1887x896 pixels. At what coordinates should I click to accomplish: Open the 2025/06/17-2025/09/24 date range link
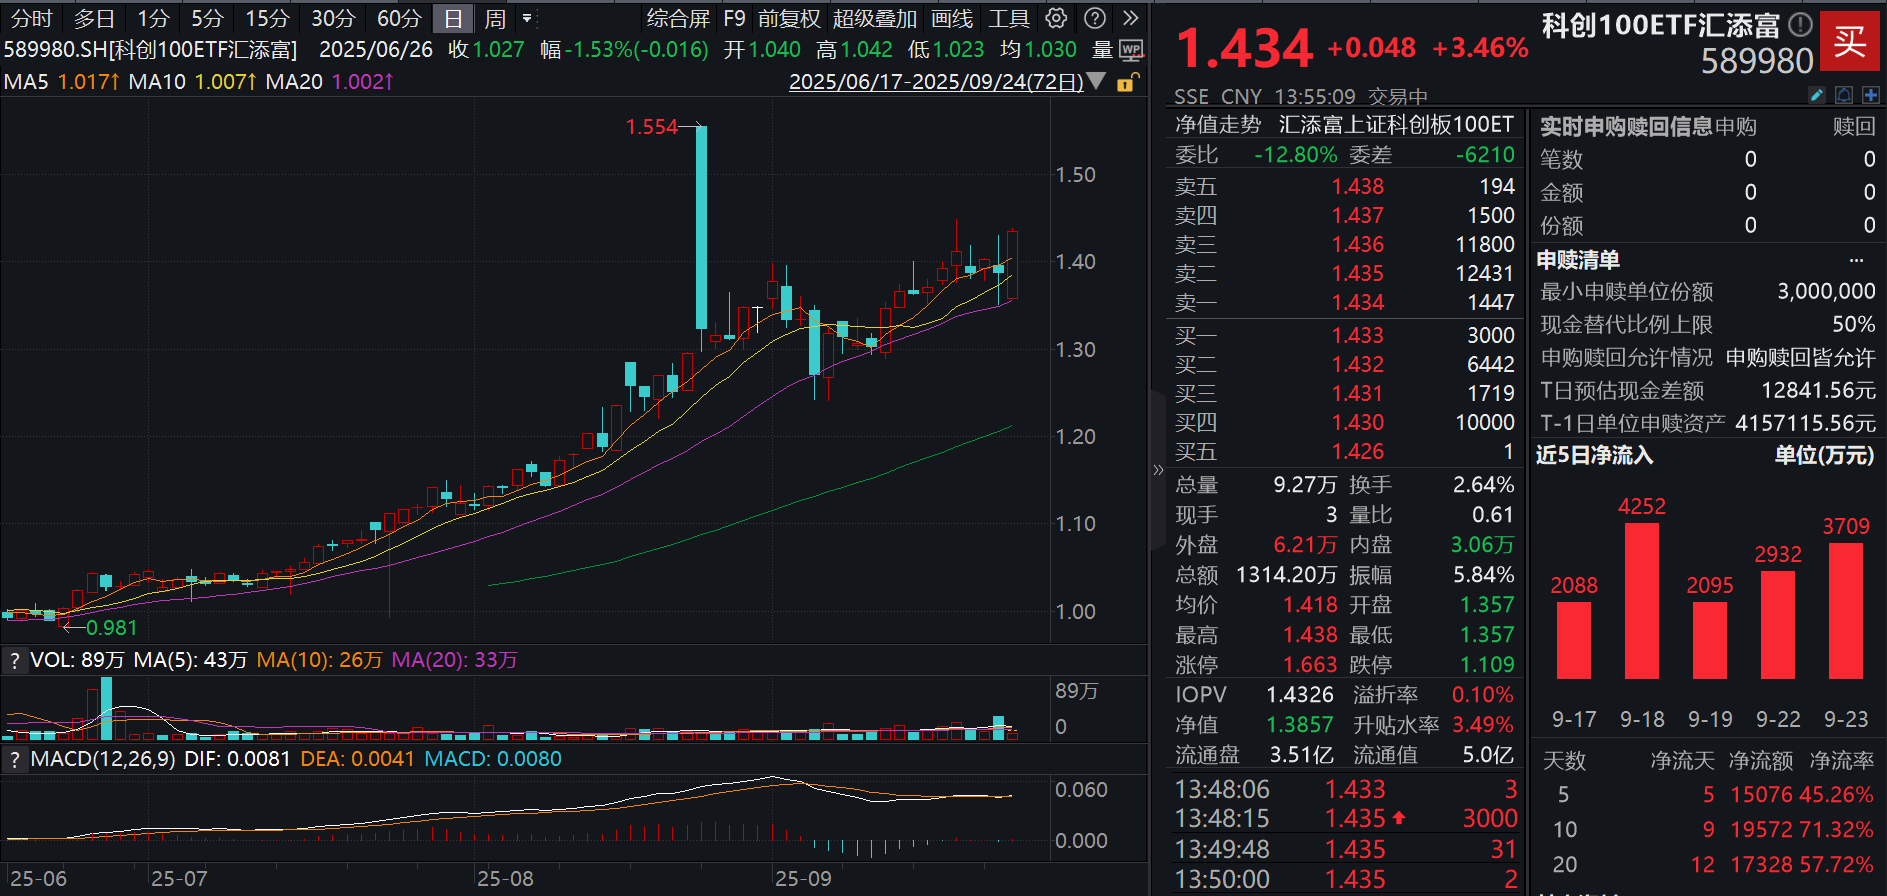point(935,82)
